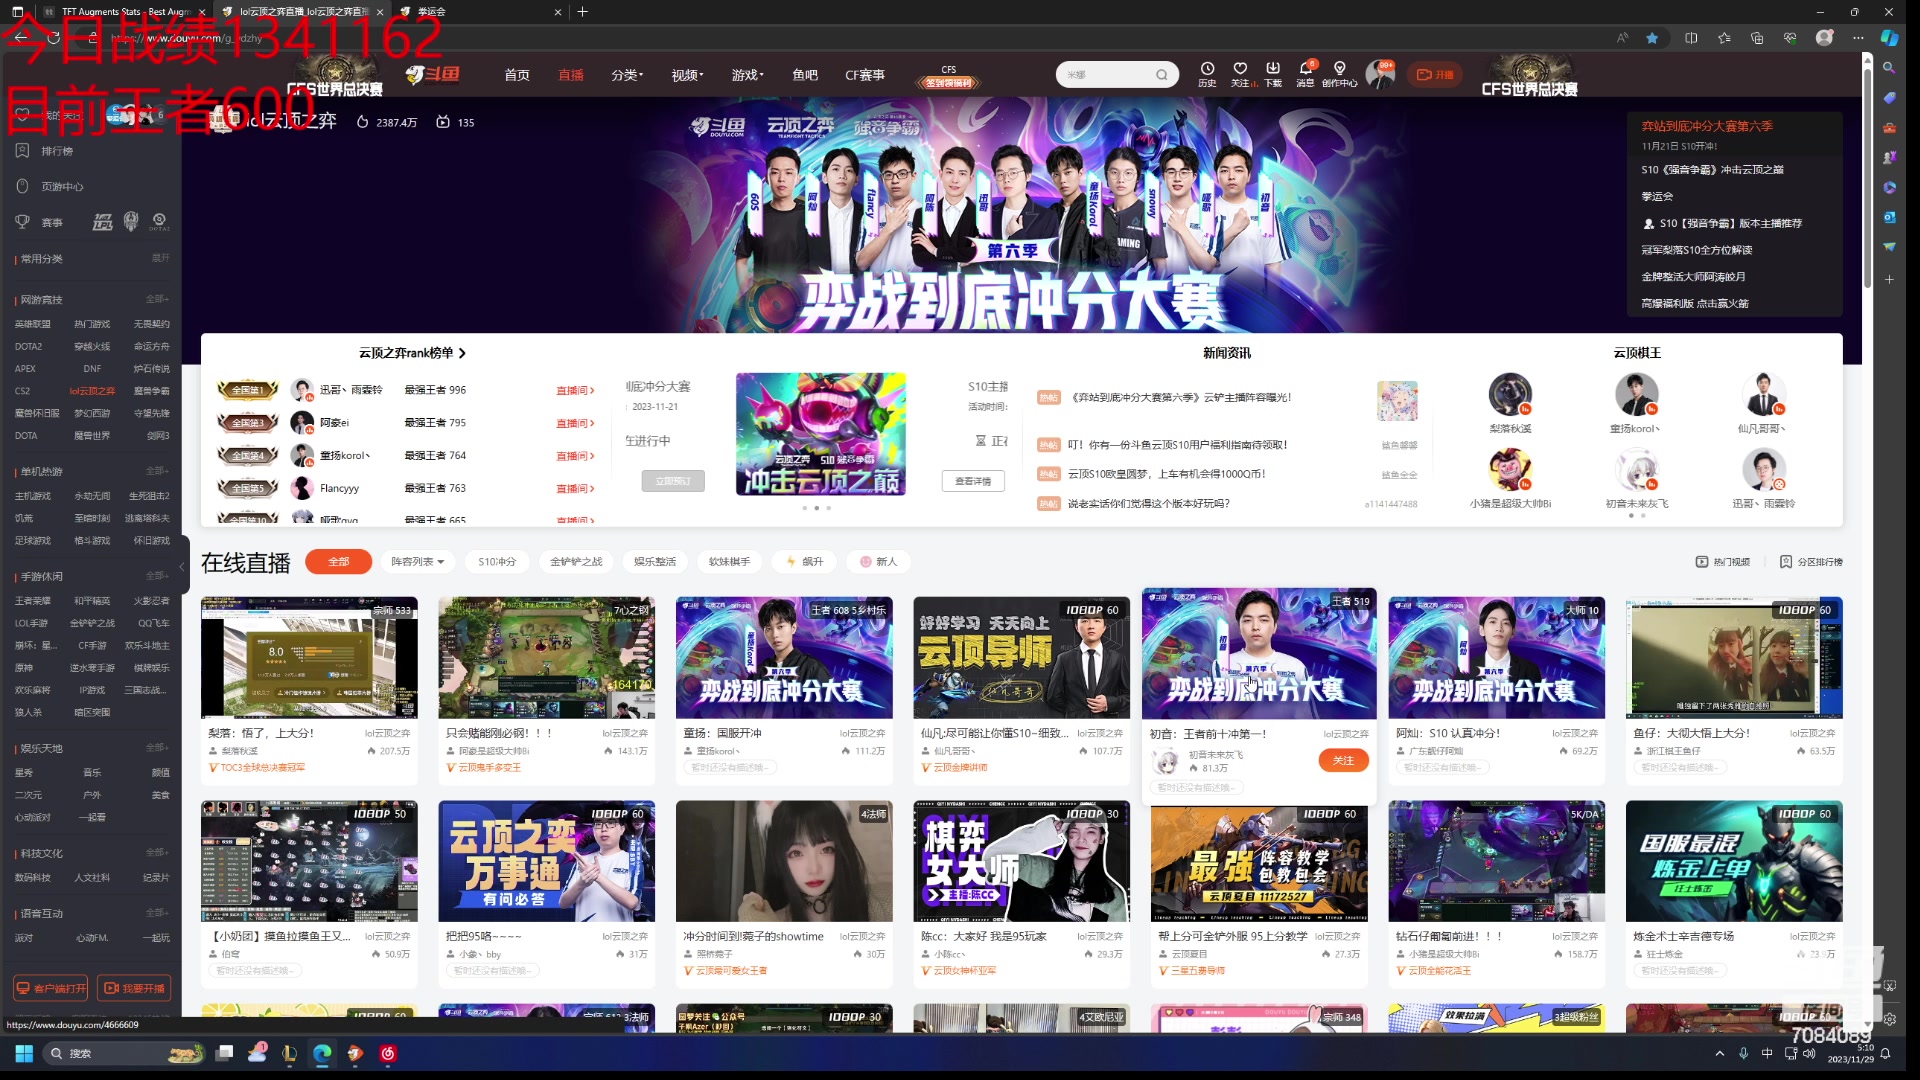Click the 开播 start streaming button

(x=1435, y=75)
